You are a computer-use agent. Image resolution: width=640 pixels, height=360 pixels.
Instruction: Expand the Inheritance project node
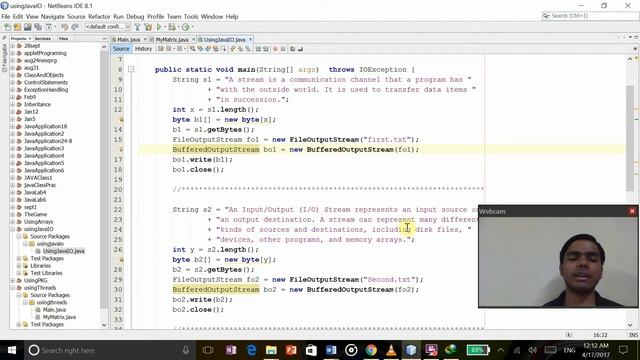point(12,104)
